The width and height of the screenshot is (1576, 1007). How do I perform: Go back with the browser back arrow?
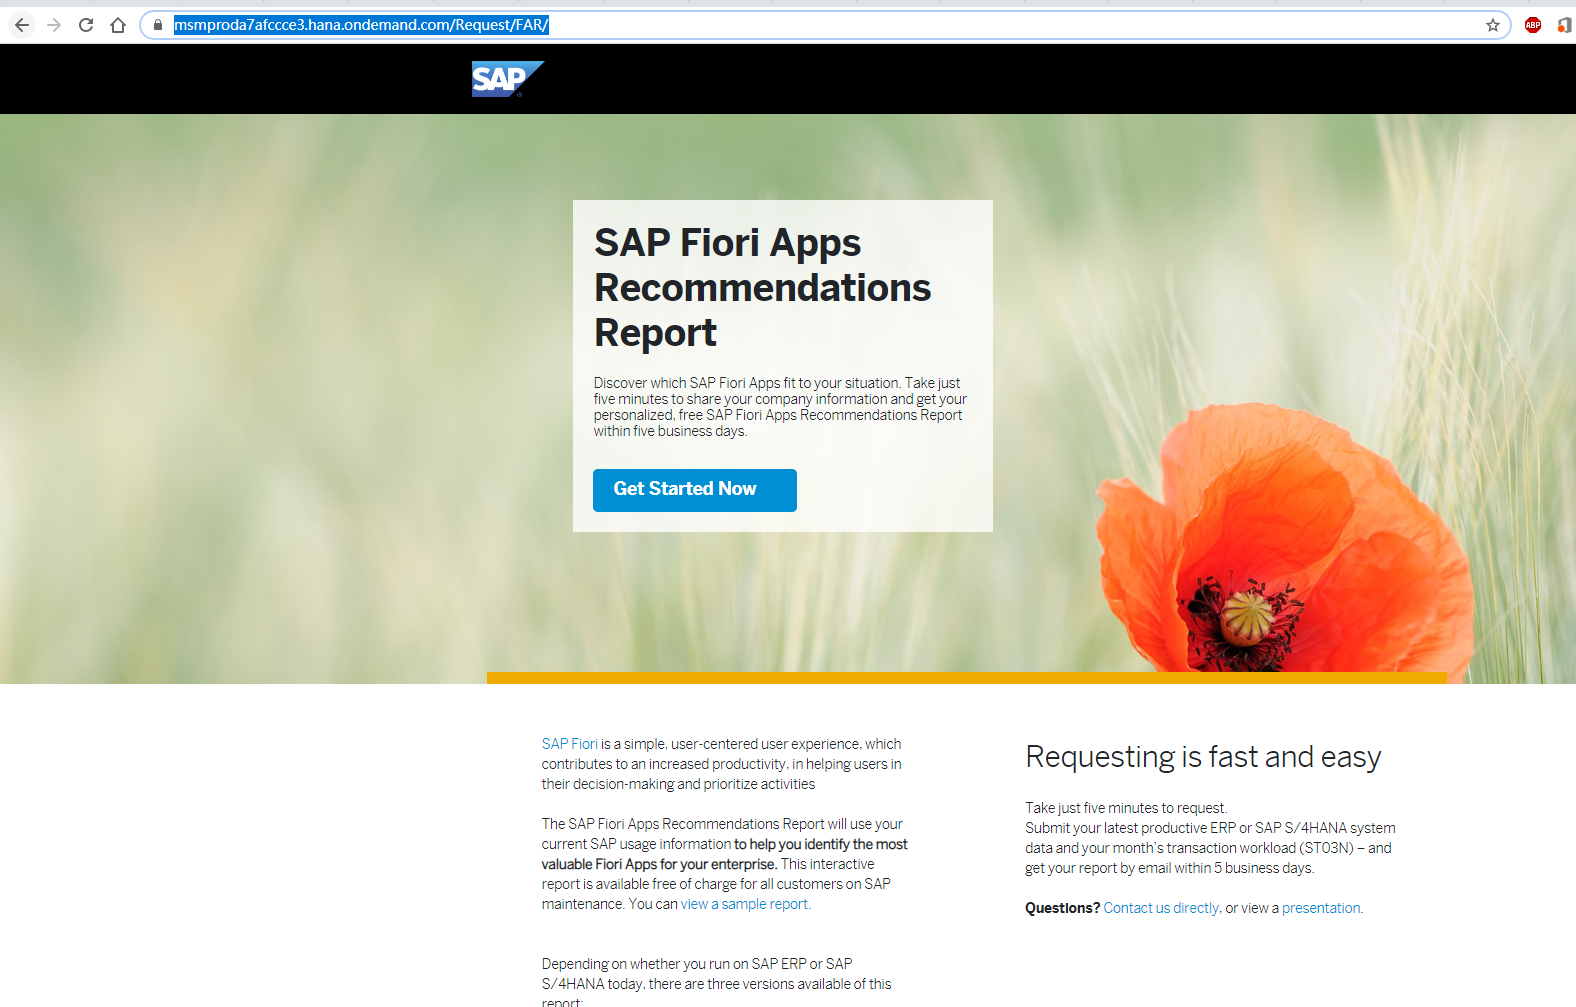(x=22, y=25)
